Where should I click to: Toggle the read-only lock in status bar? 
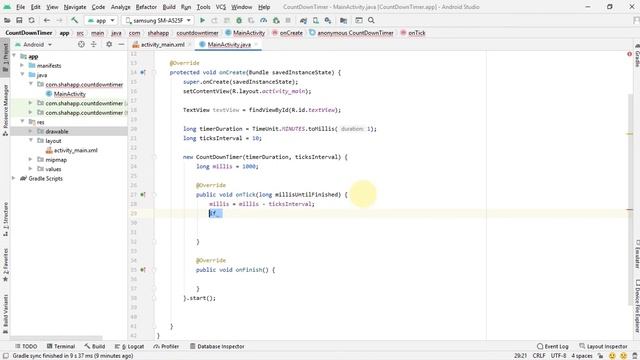(601, 356)
